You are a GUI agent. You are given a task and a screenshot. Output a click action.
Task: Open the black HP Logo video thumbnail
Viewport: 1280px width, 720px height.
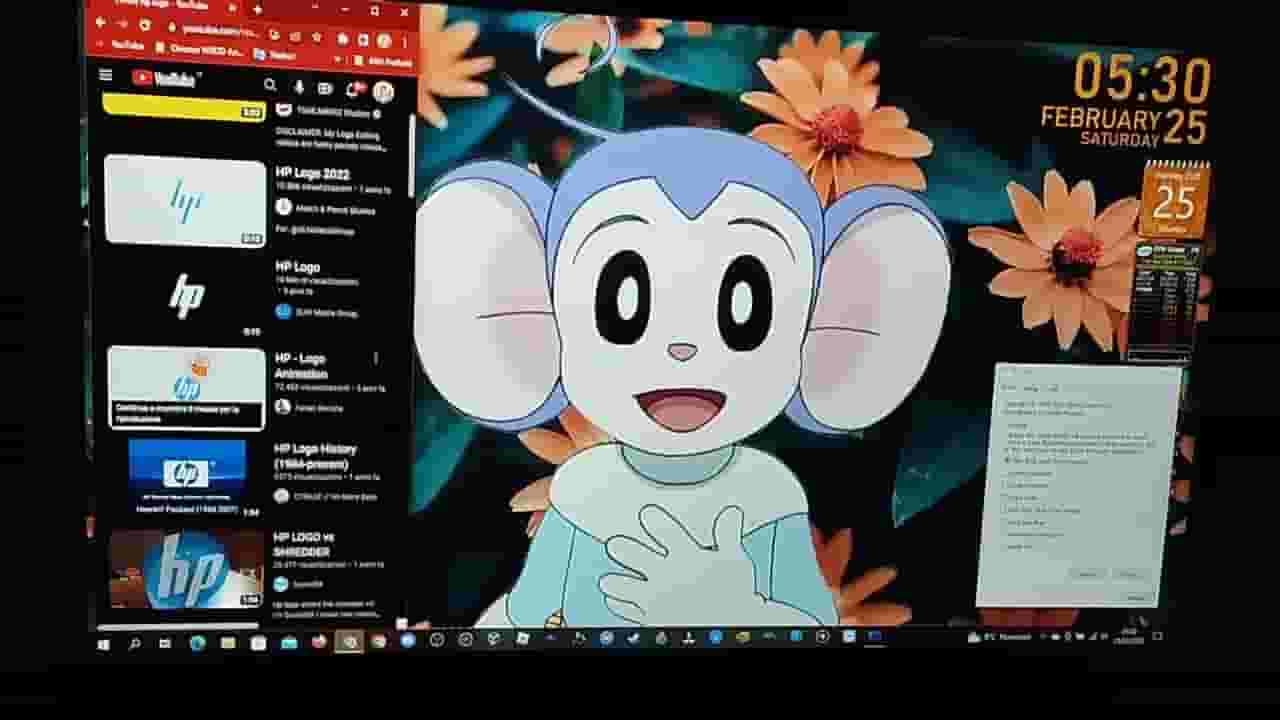coord(185,296)
